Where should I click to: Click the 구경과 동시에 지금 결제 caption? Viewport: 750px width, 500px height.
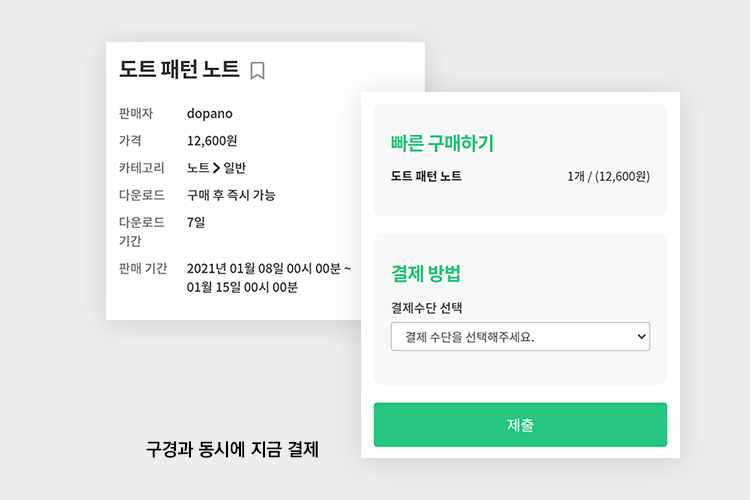click(x=232, y=449)
